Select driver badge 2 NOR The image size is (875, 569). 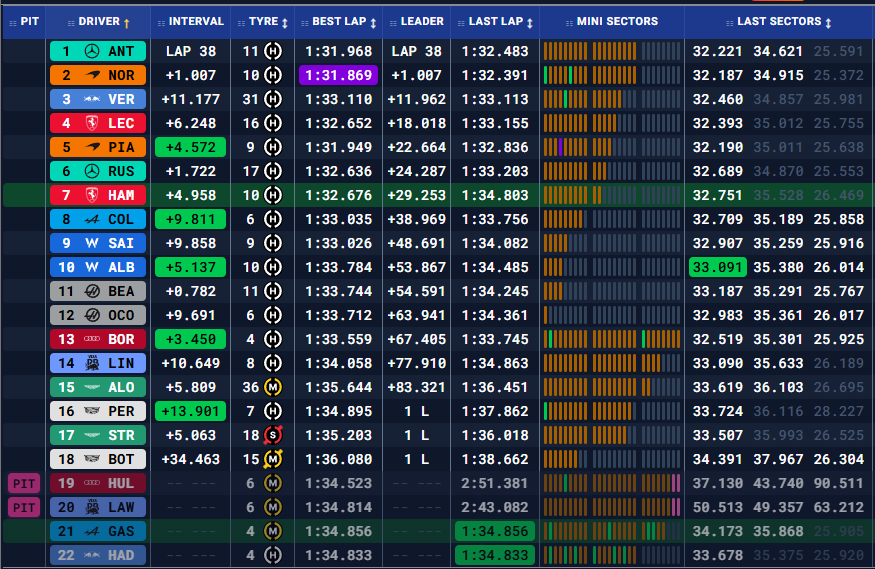[98, 75]
